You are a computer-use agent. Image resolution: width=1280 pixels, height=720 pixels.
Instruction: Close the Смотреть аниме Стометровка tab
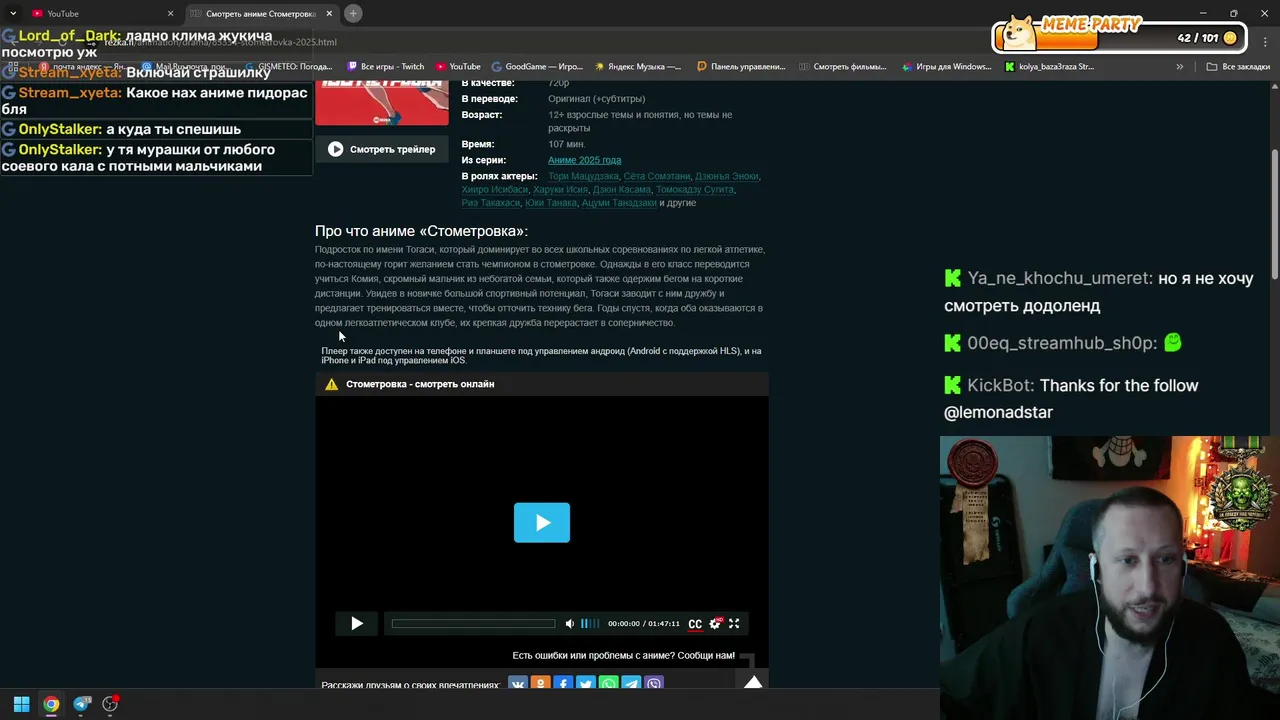tap(329, 13)
